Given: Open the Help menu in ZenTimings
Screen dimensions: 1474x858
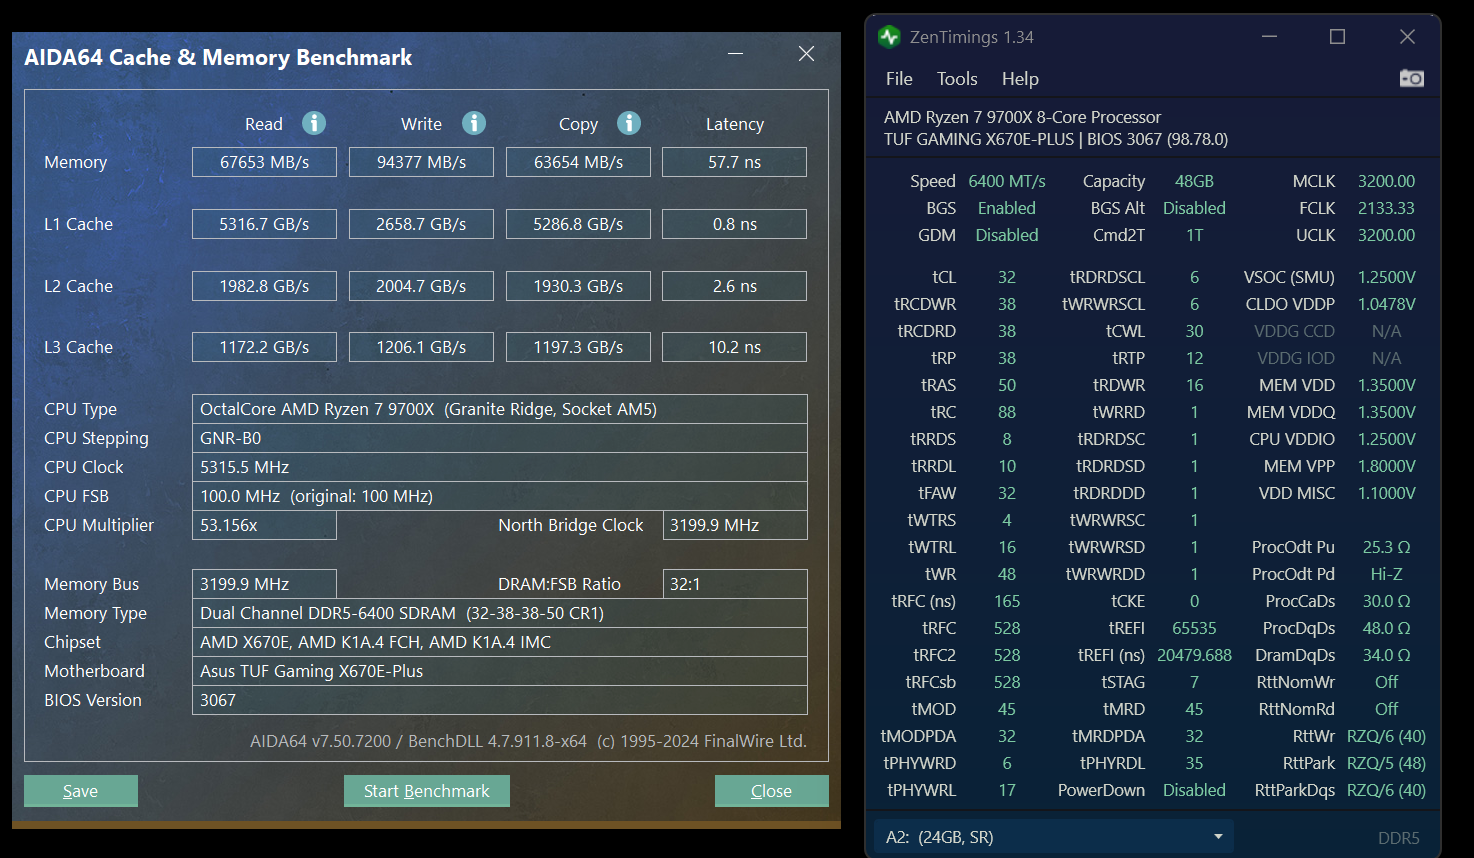Looking at the screenshot, I should [1020, 79].
